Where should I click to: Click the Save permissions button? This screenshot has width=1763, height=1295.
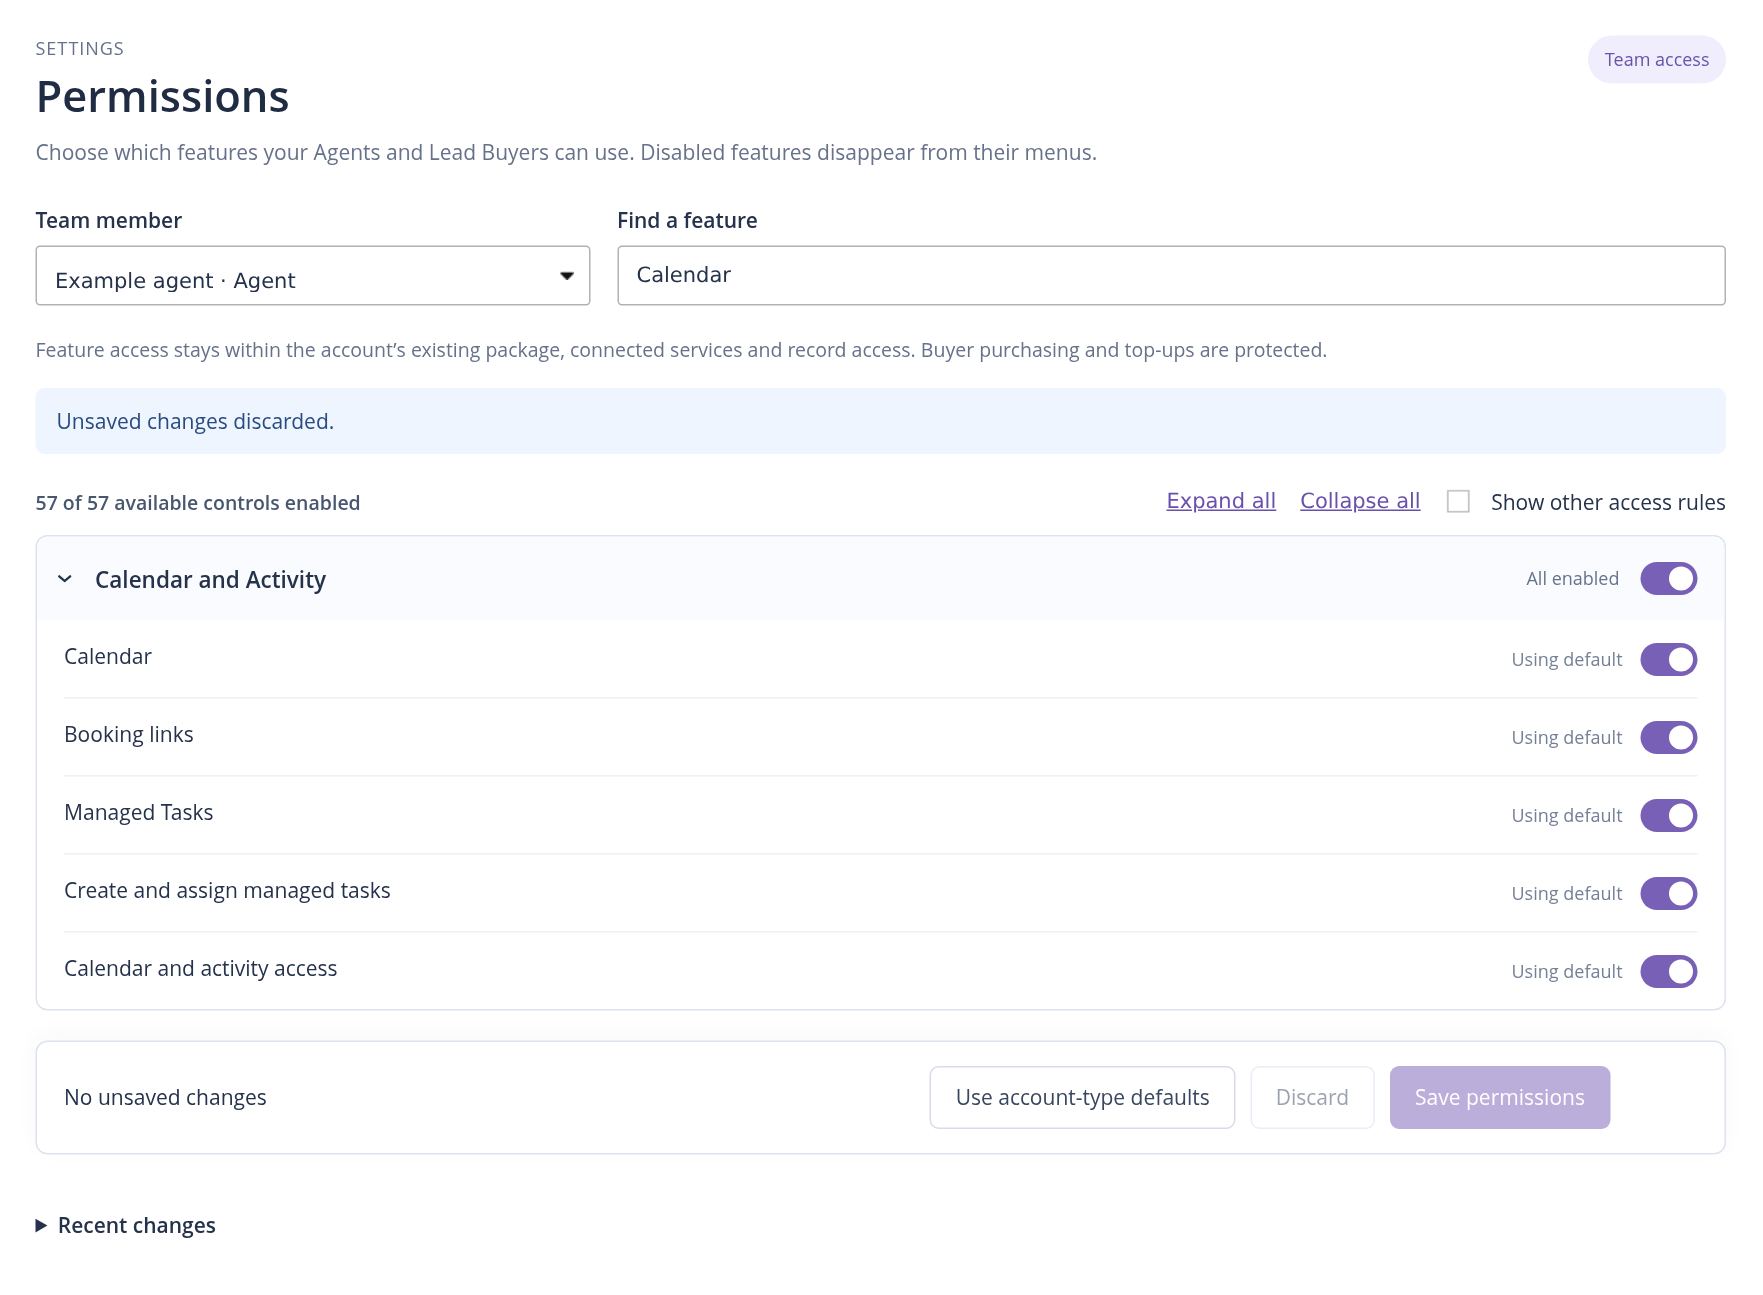(x=1500, y=1098)
